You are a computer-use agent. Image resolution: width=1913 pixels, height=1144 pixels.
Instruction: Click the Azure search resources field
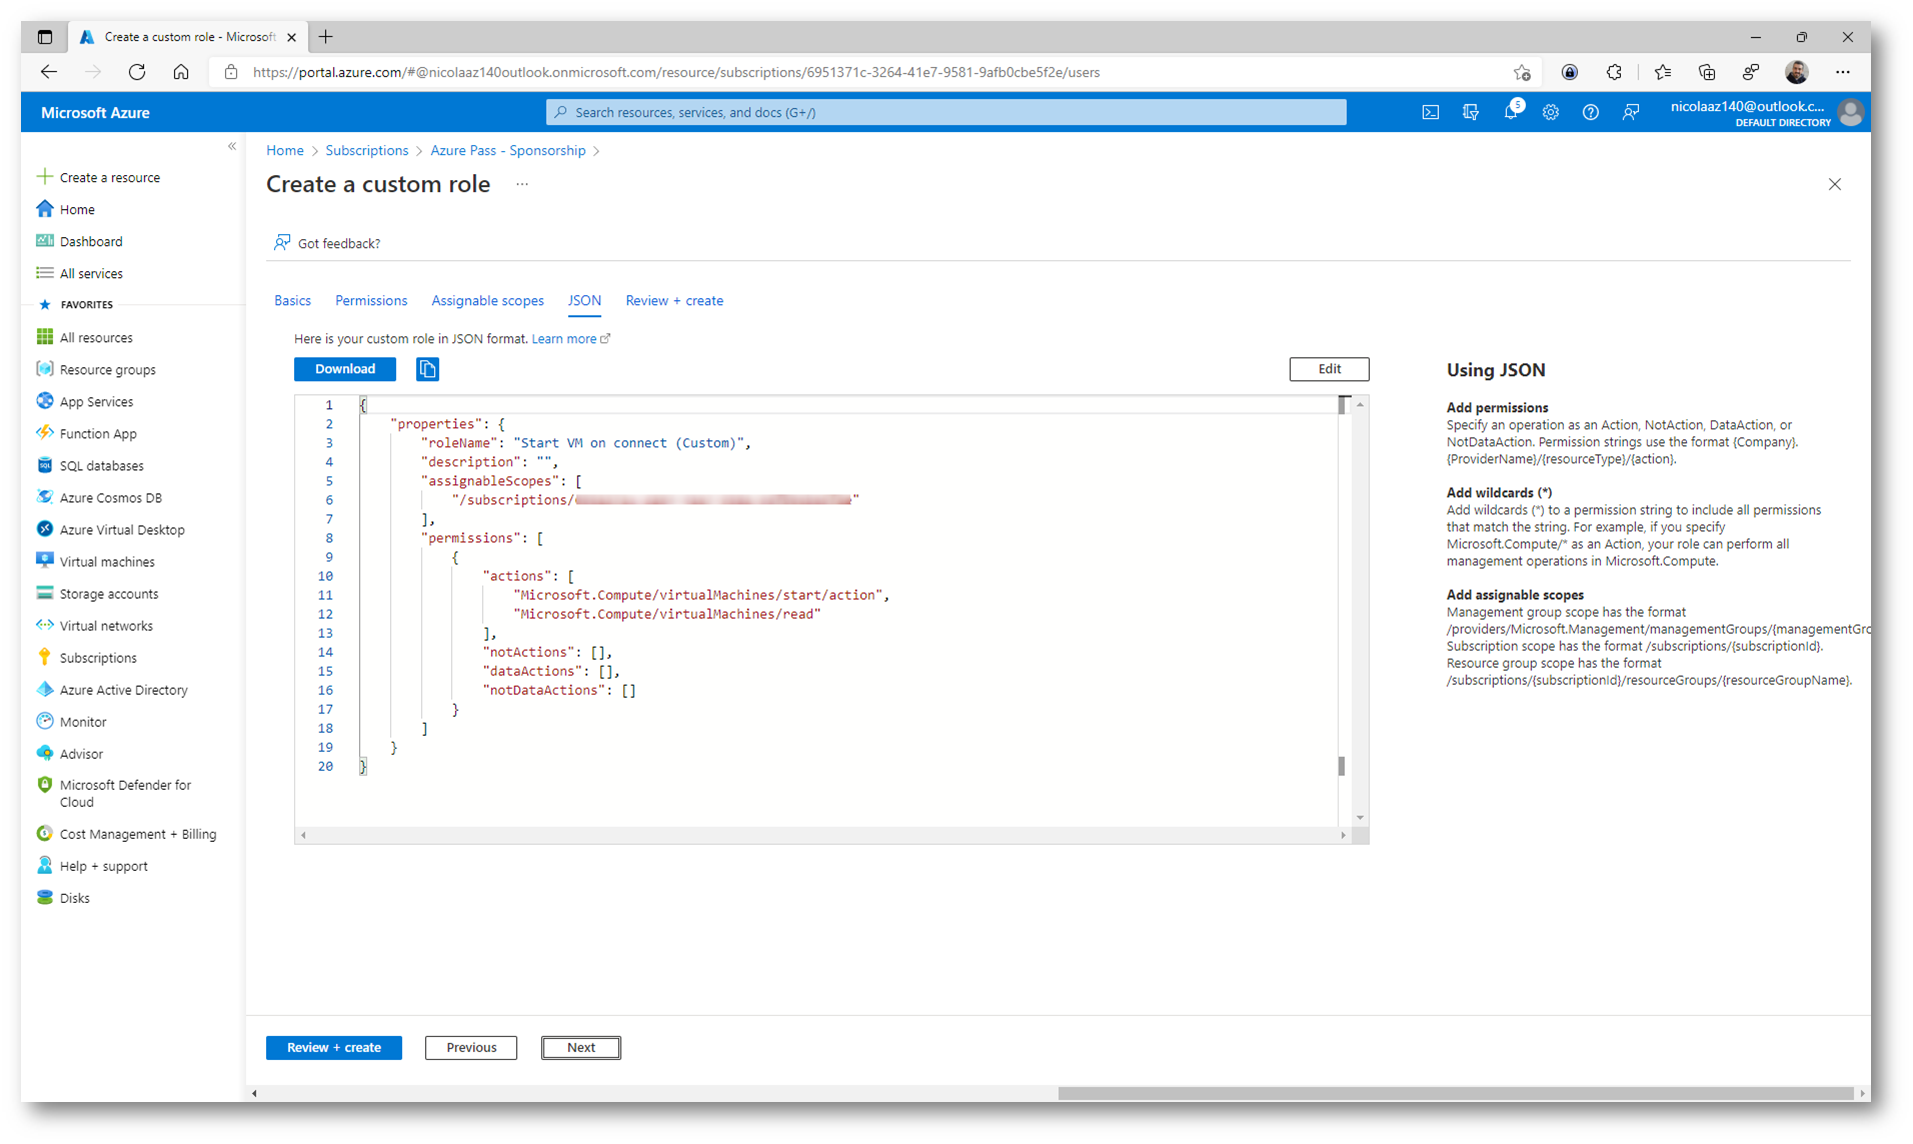[x=945, y=112]
